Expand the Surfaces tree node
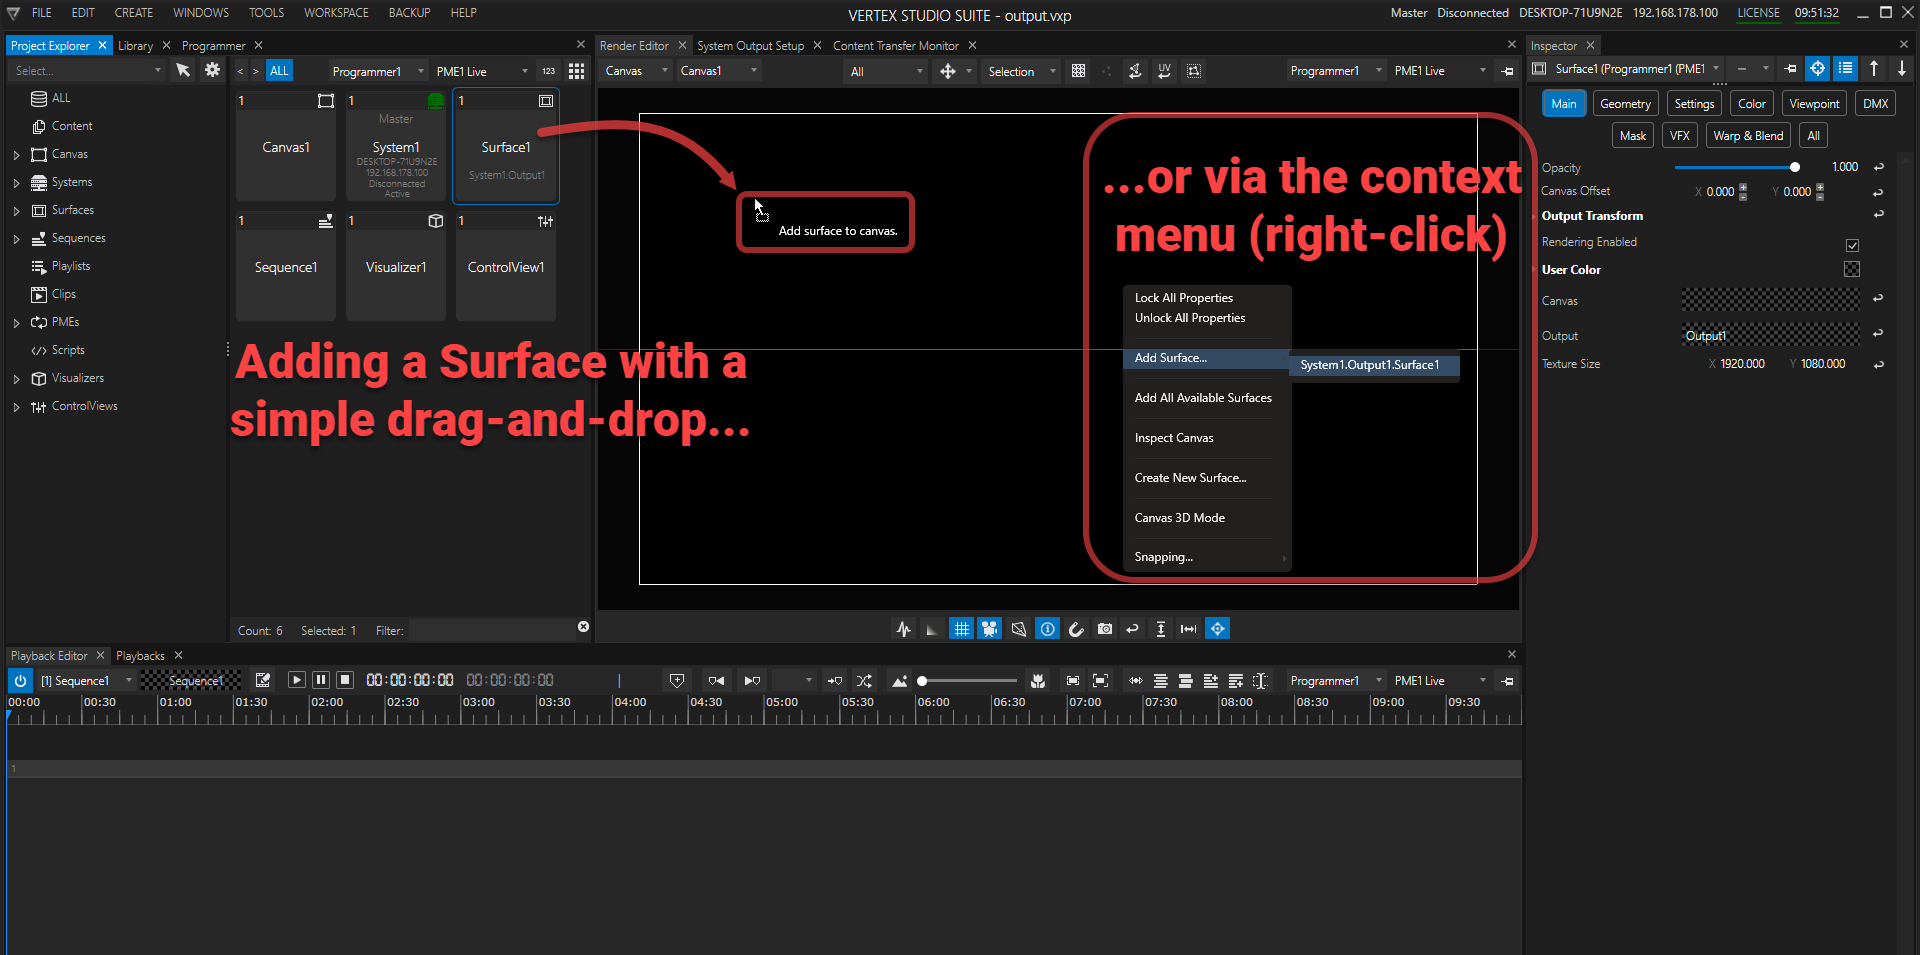The image size is (1920, 955). click(16, 211)
